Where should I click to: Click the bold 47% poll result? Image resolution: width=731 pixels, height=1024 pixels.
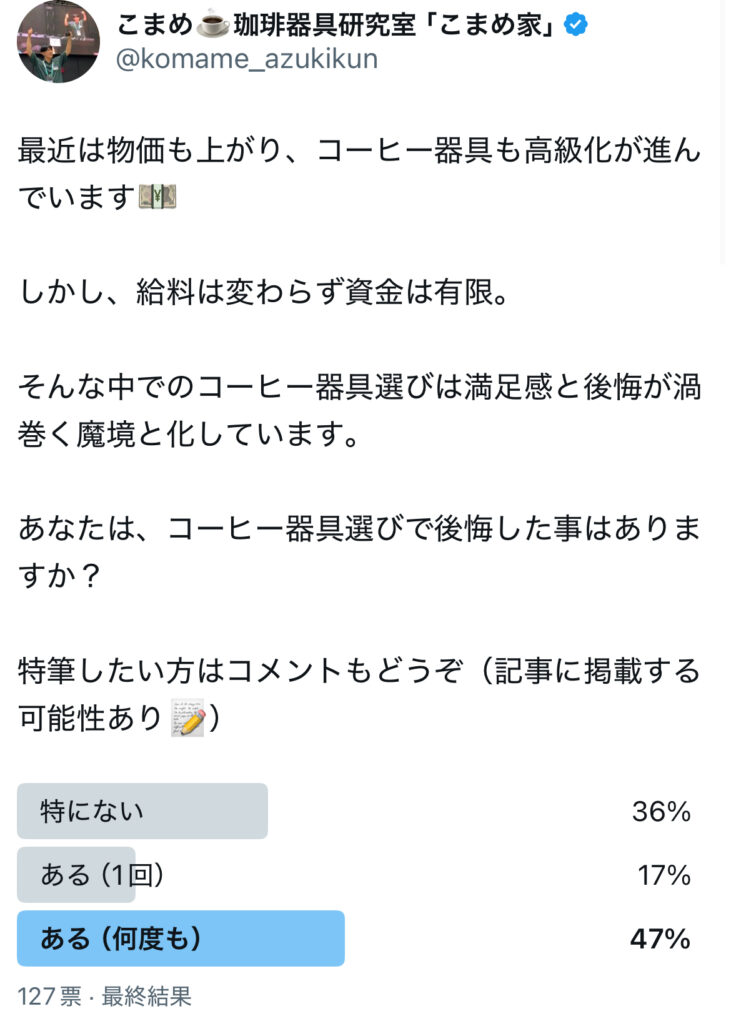tap(660, 938)
